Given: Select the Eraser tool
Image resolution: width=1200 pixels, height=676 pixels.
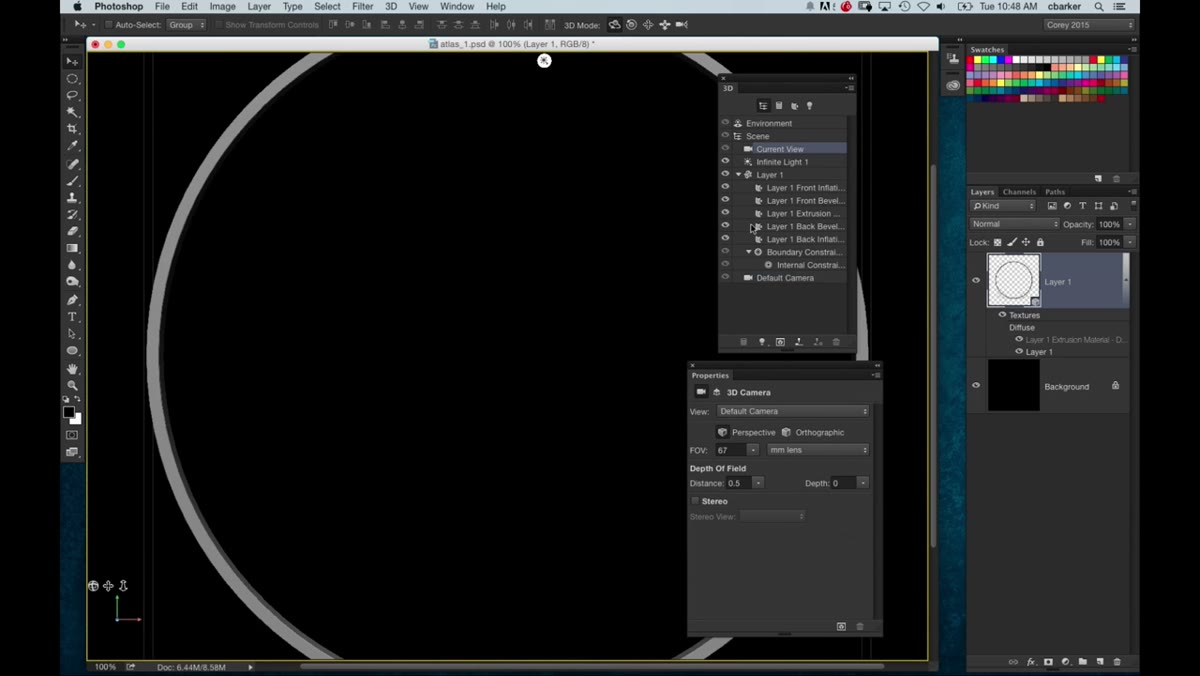Looking at the screenshot, I should pos(72,231).
